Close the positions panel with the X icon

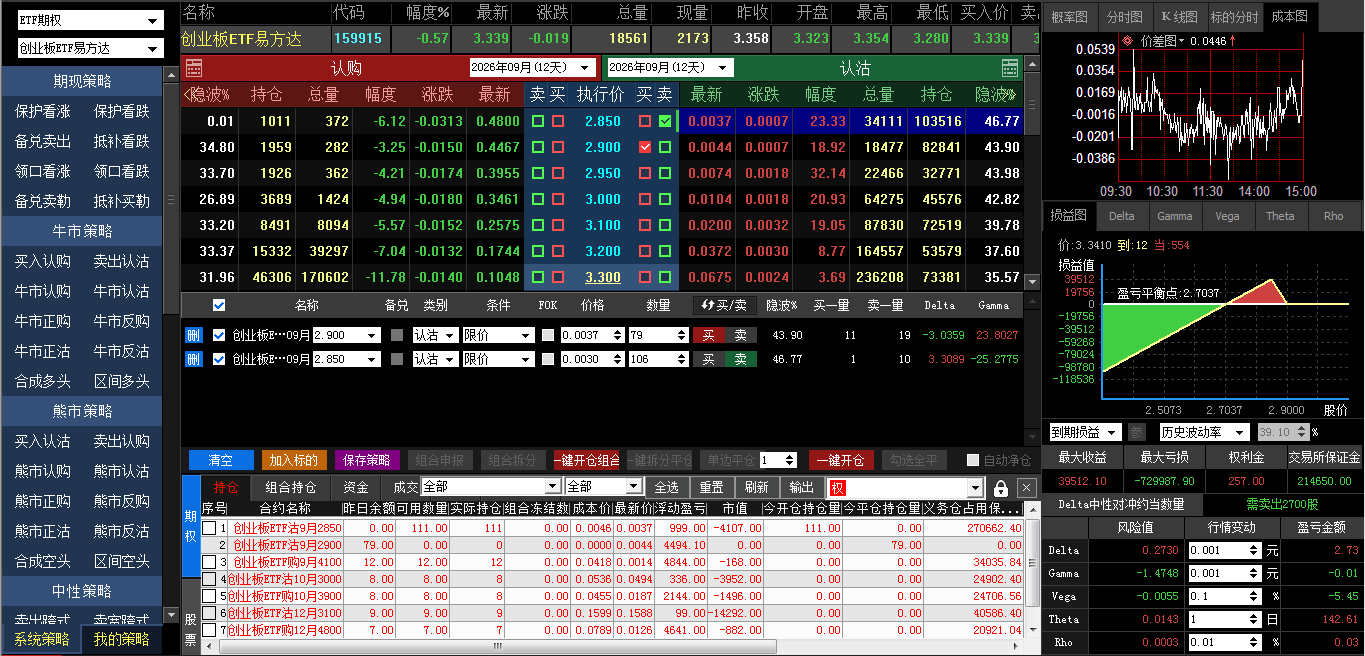(1027, 488)
